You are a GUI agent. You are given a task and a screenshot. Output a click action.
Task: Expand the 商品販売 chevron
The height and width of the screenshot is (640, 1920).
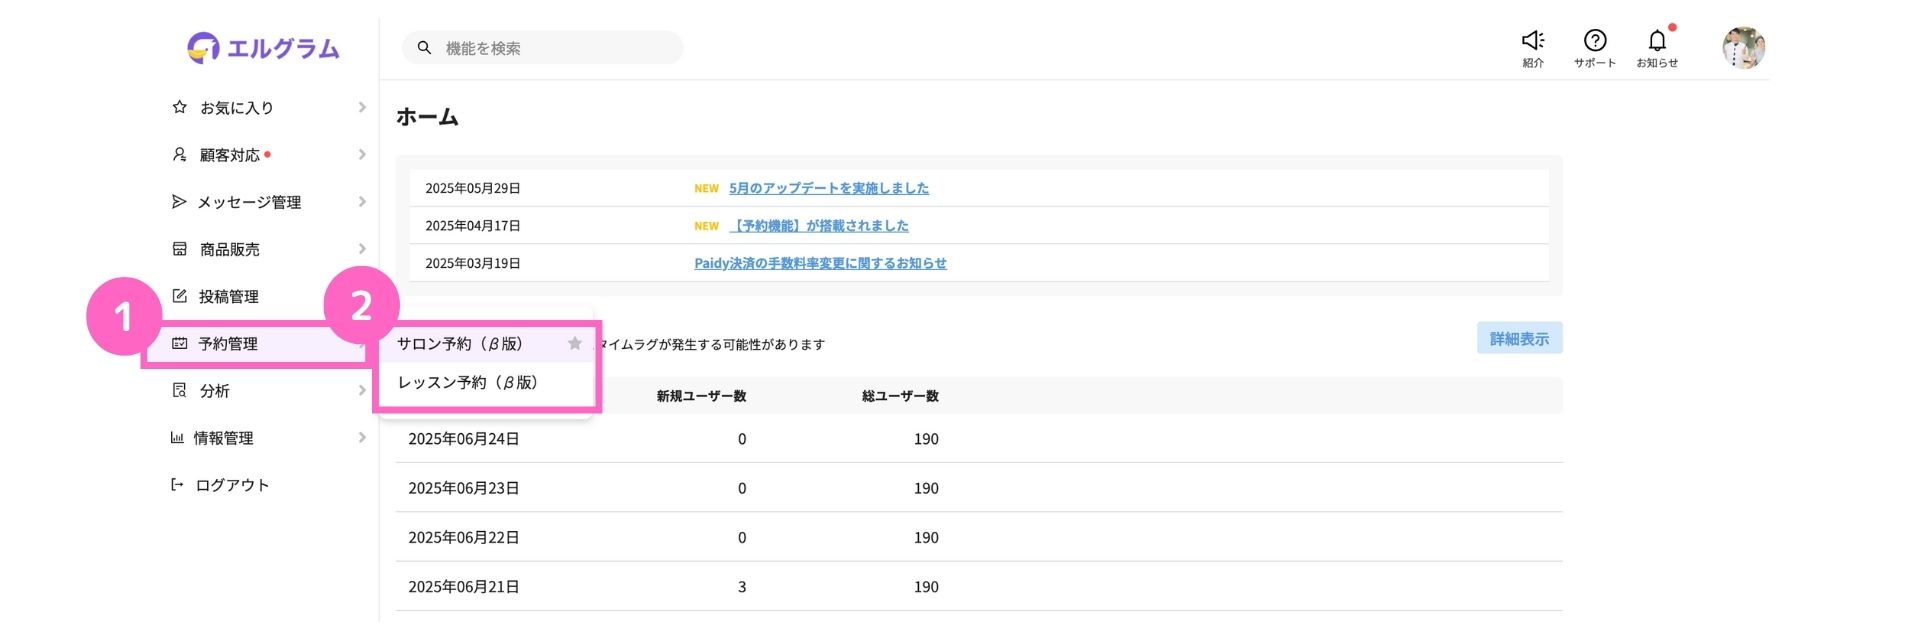pyautogui.click(x=362, y=248)
